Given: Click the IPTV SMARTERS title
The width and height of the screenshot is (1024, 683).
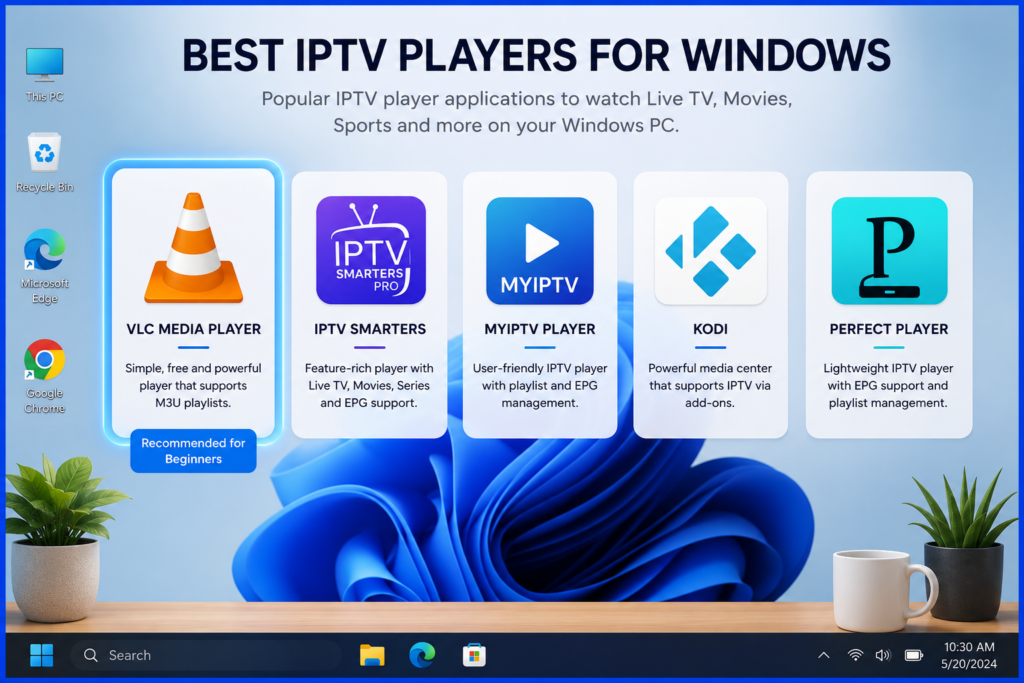Looking at the screenshot, I should (x=370, y=329).
